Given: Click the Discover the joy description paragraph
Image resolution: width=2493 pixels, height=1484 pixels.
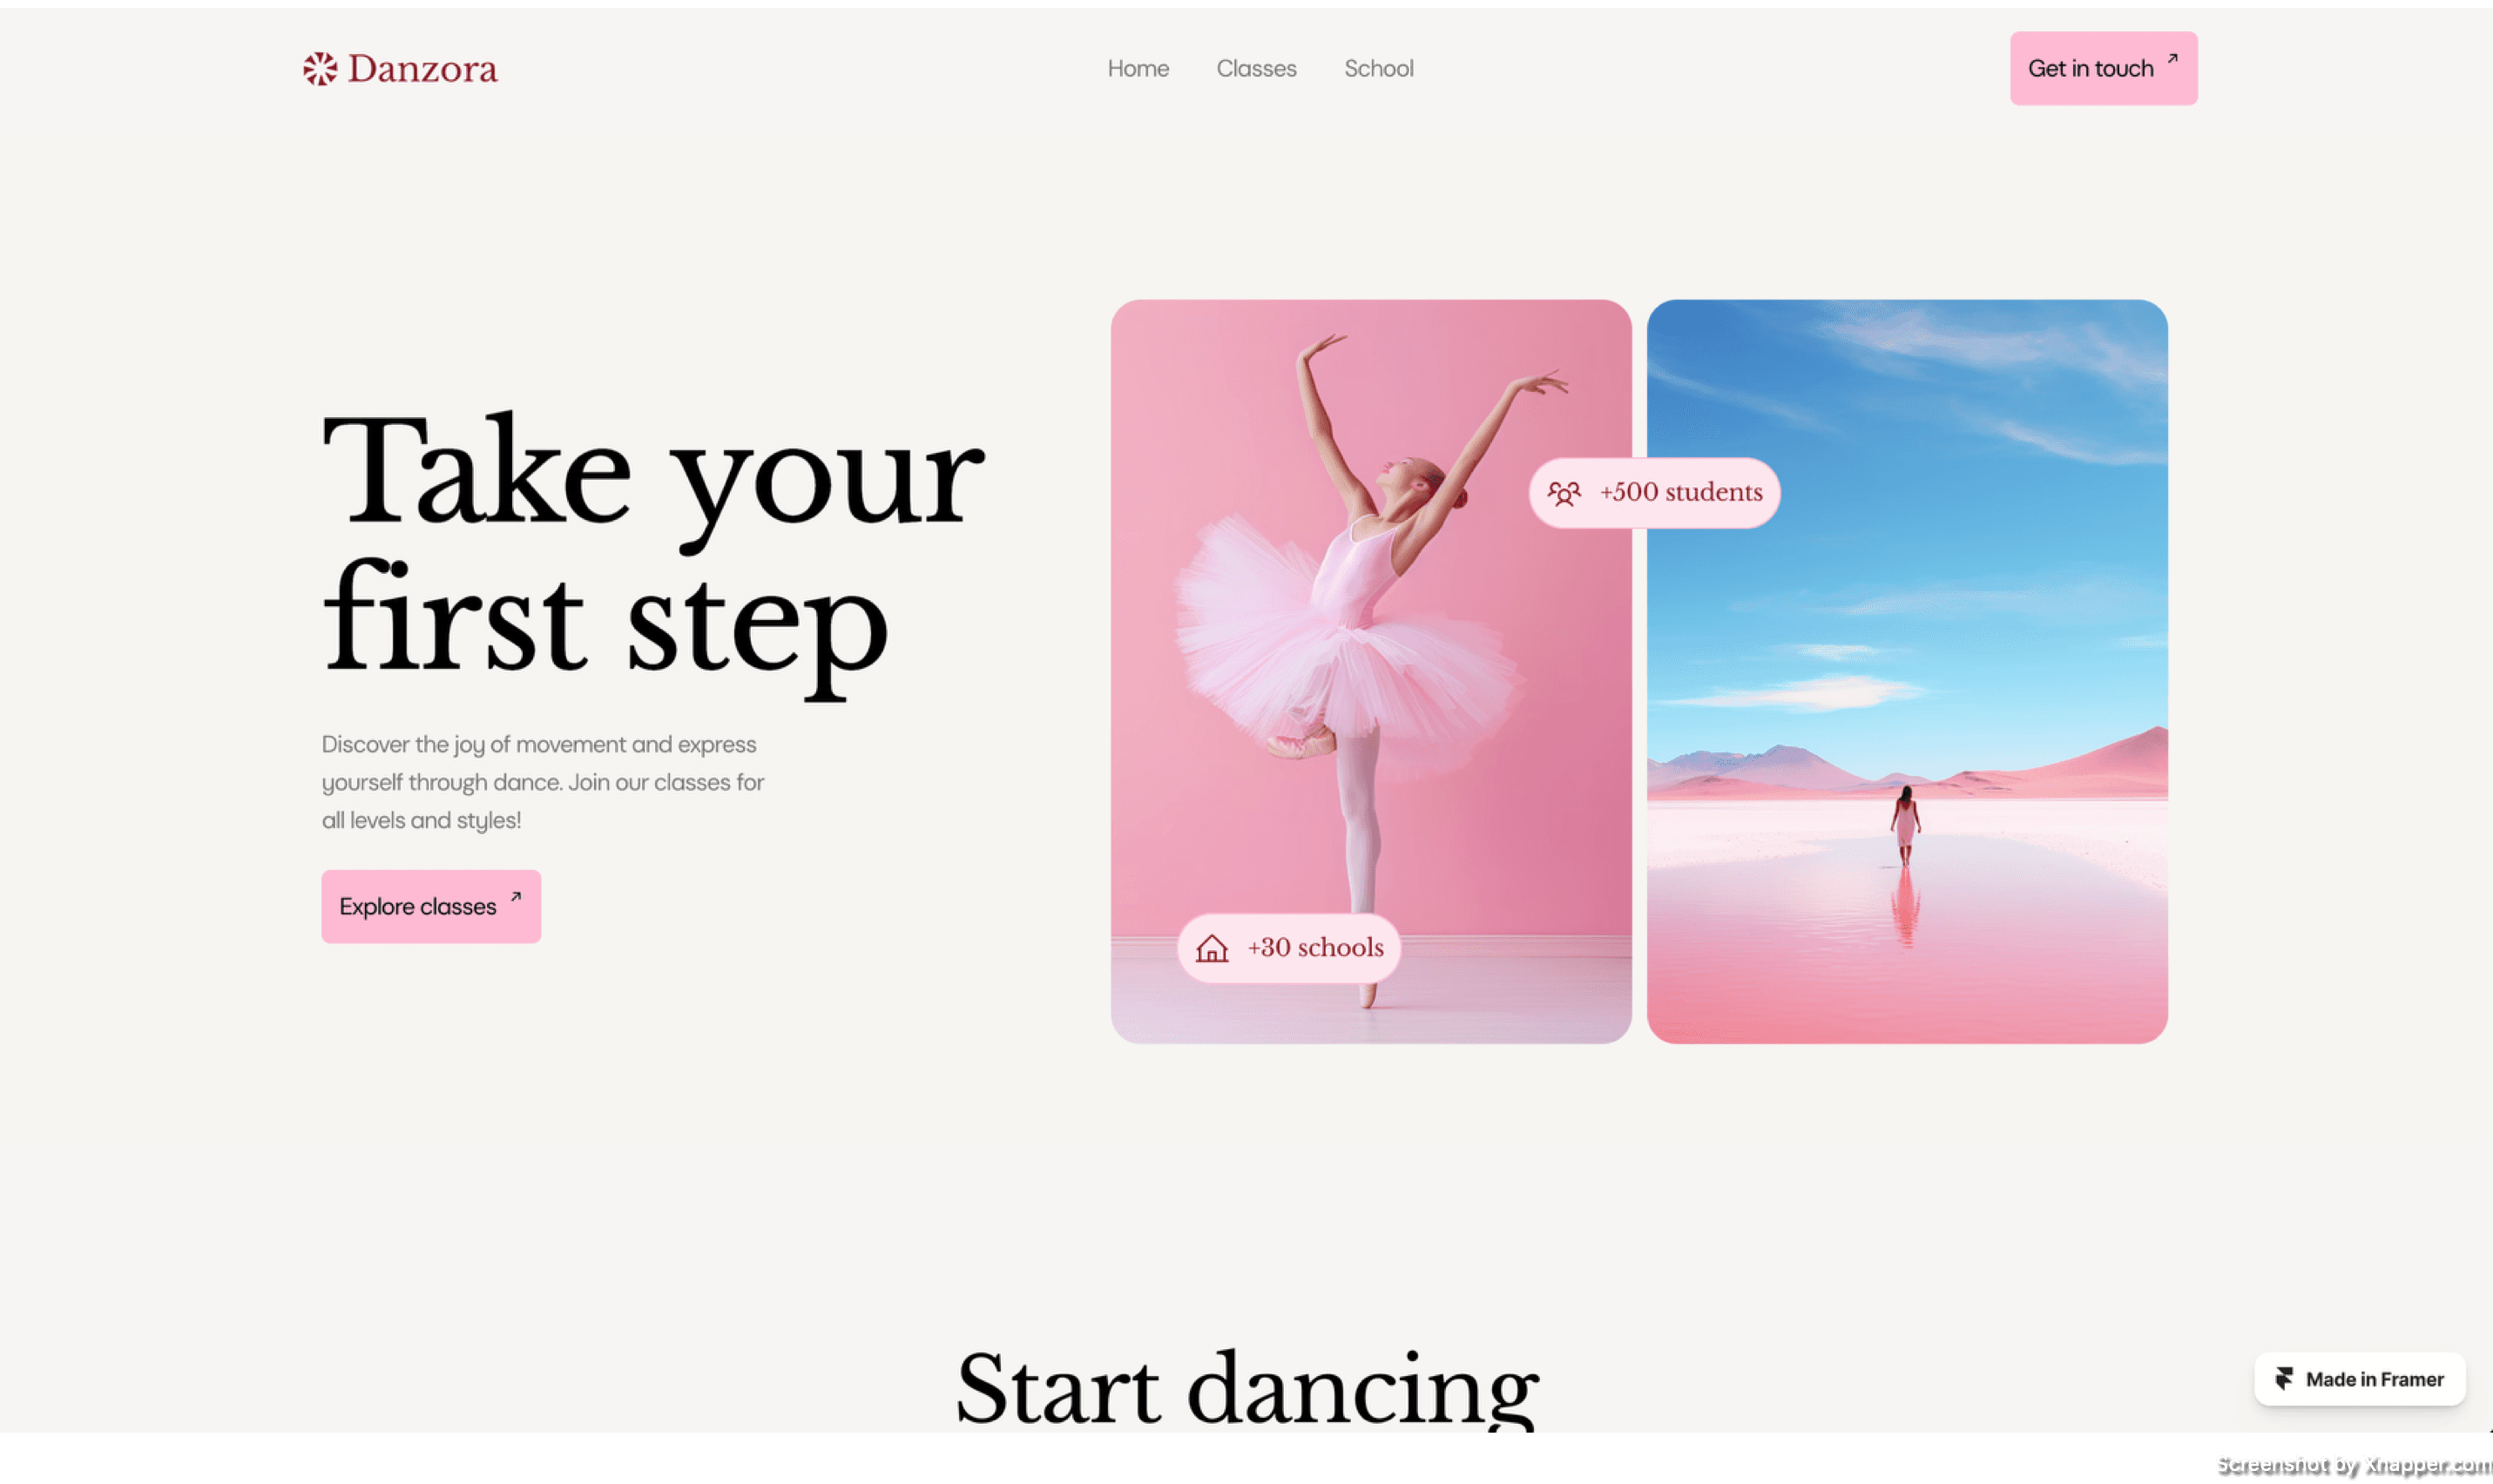Looking at the screenshot, I should click(x=542, y=782).
